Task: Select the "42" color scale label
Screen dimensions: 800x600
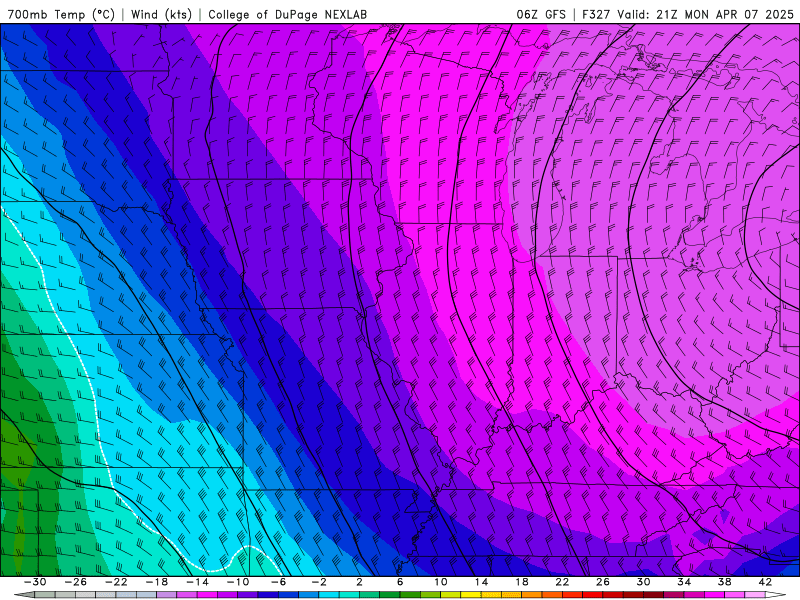Action: click(765, 582)
